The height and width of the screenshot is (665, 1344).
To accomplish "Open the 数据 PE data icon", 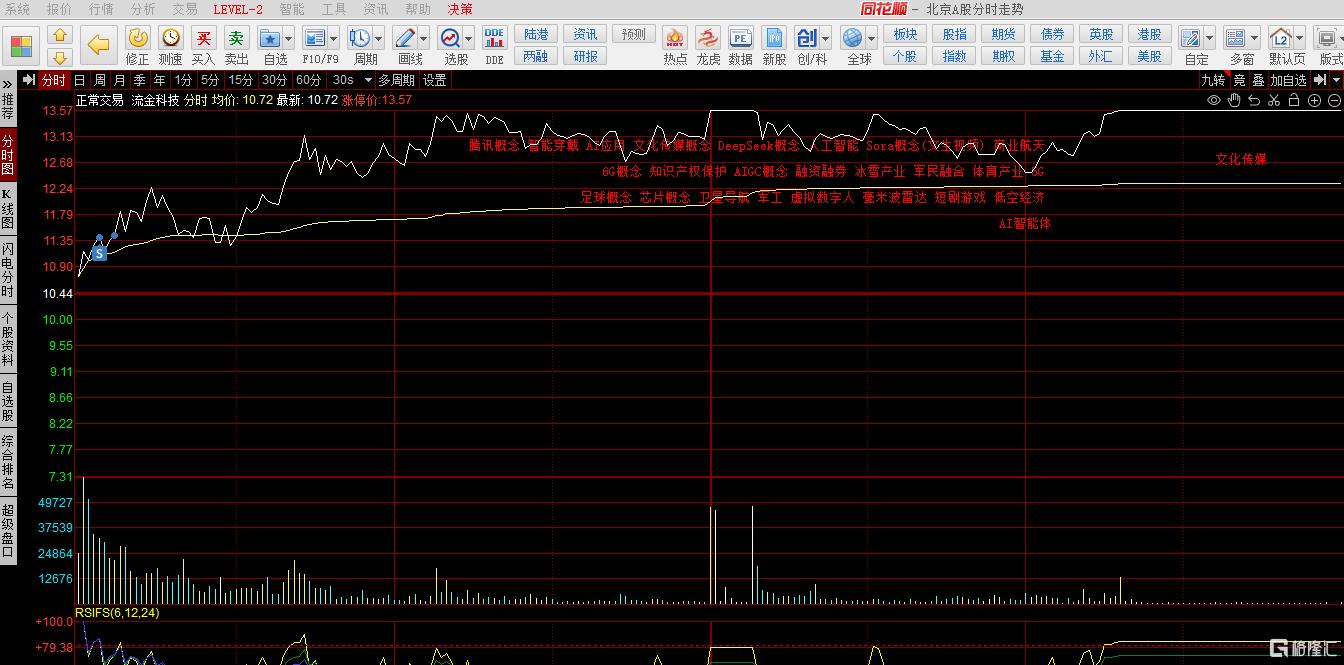I will click(741, 38).
